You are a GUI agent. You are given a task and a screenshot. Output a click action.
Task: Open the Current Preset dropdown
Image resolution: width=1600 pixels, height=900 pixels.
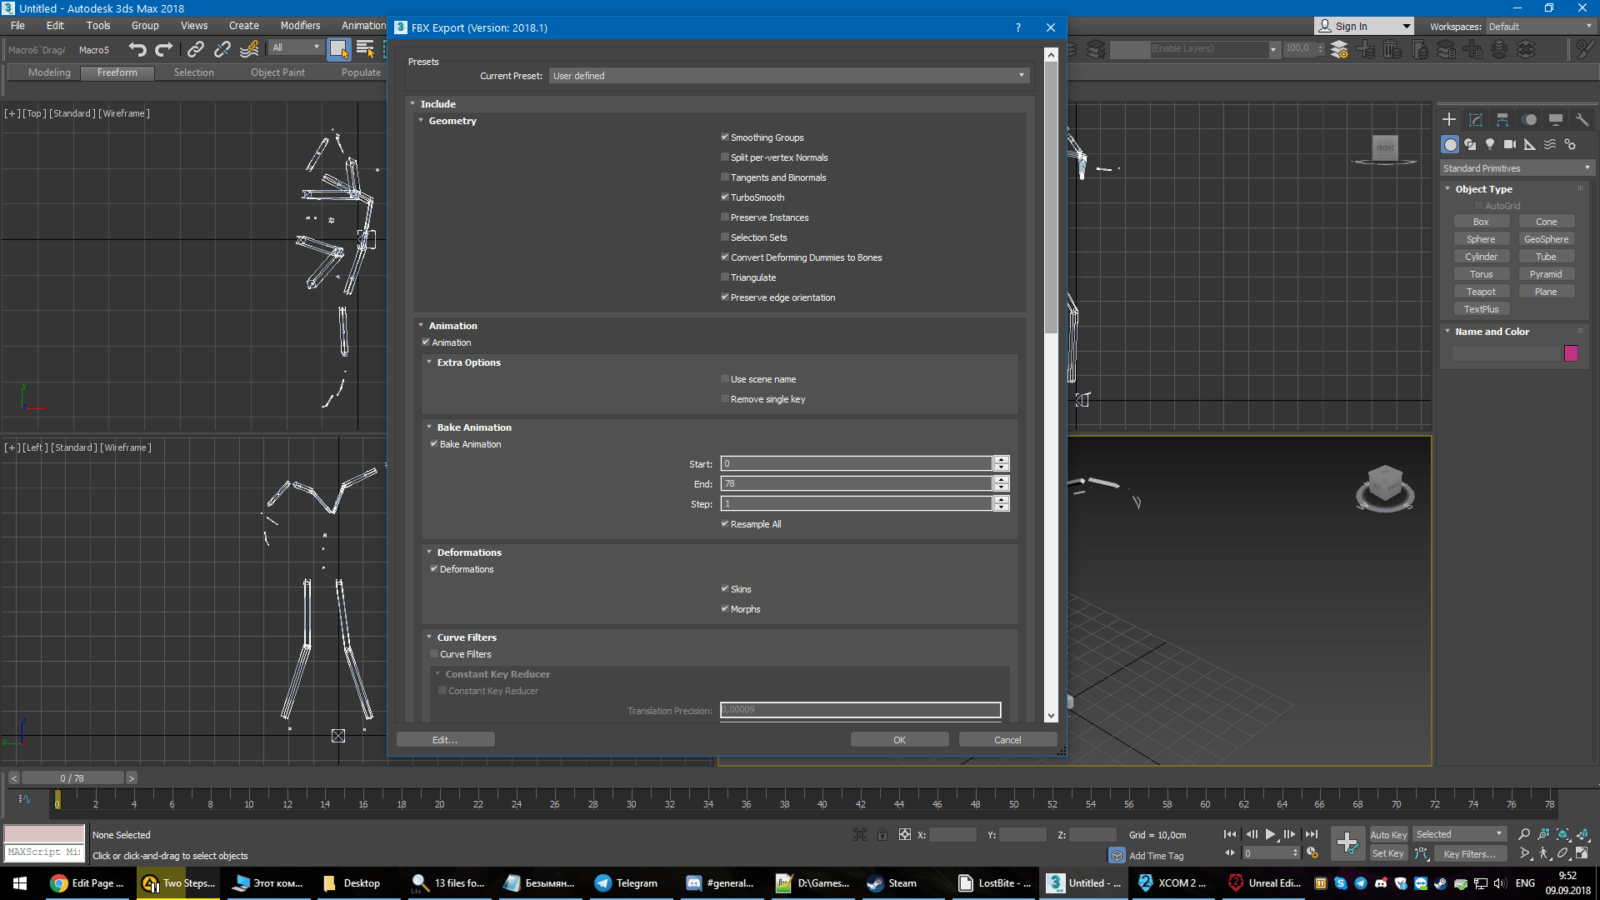tap(789, 76)
